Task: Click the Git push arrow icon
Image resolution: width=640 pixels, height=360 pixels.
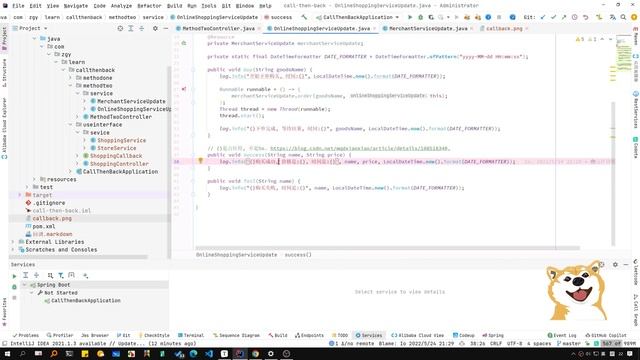Action: click(564, 17)
